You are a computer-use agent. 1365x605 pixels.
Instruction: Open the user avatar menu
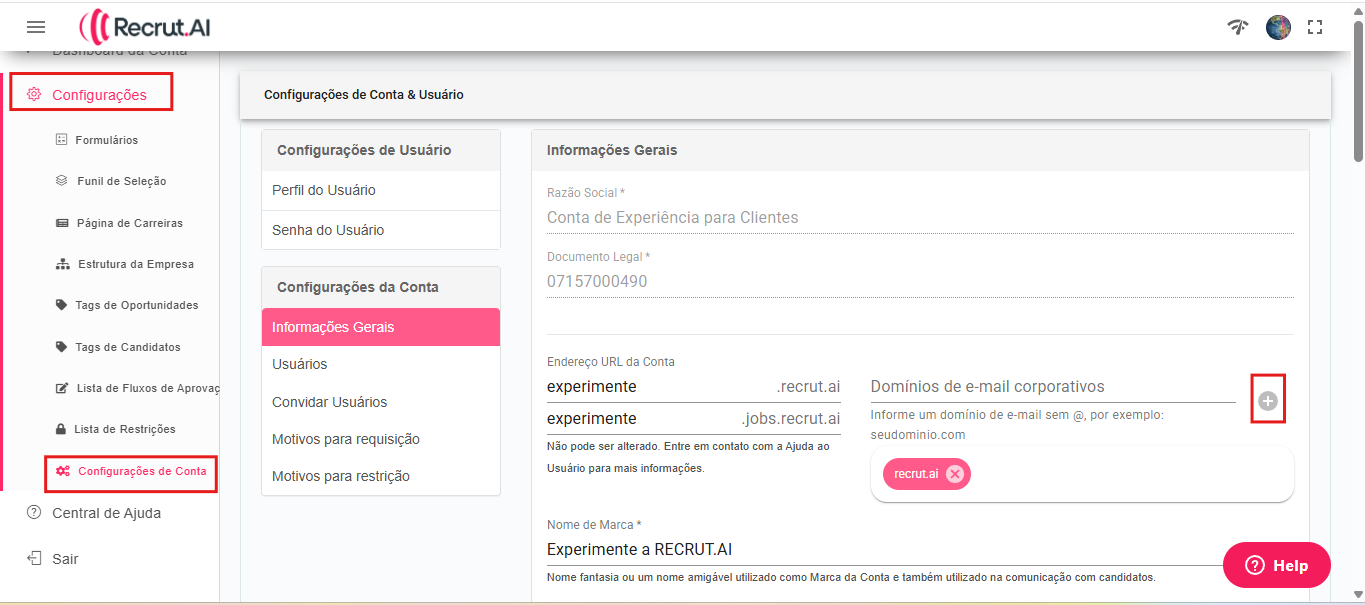pyautogui.click(x=1278, y=27)
